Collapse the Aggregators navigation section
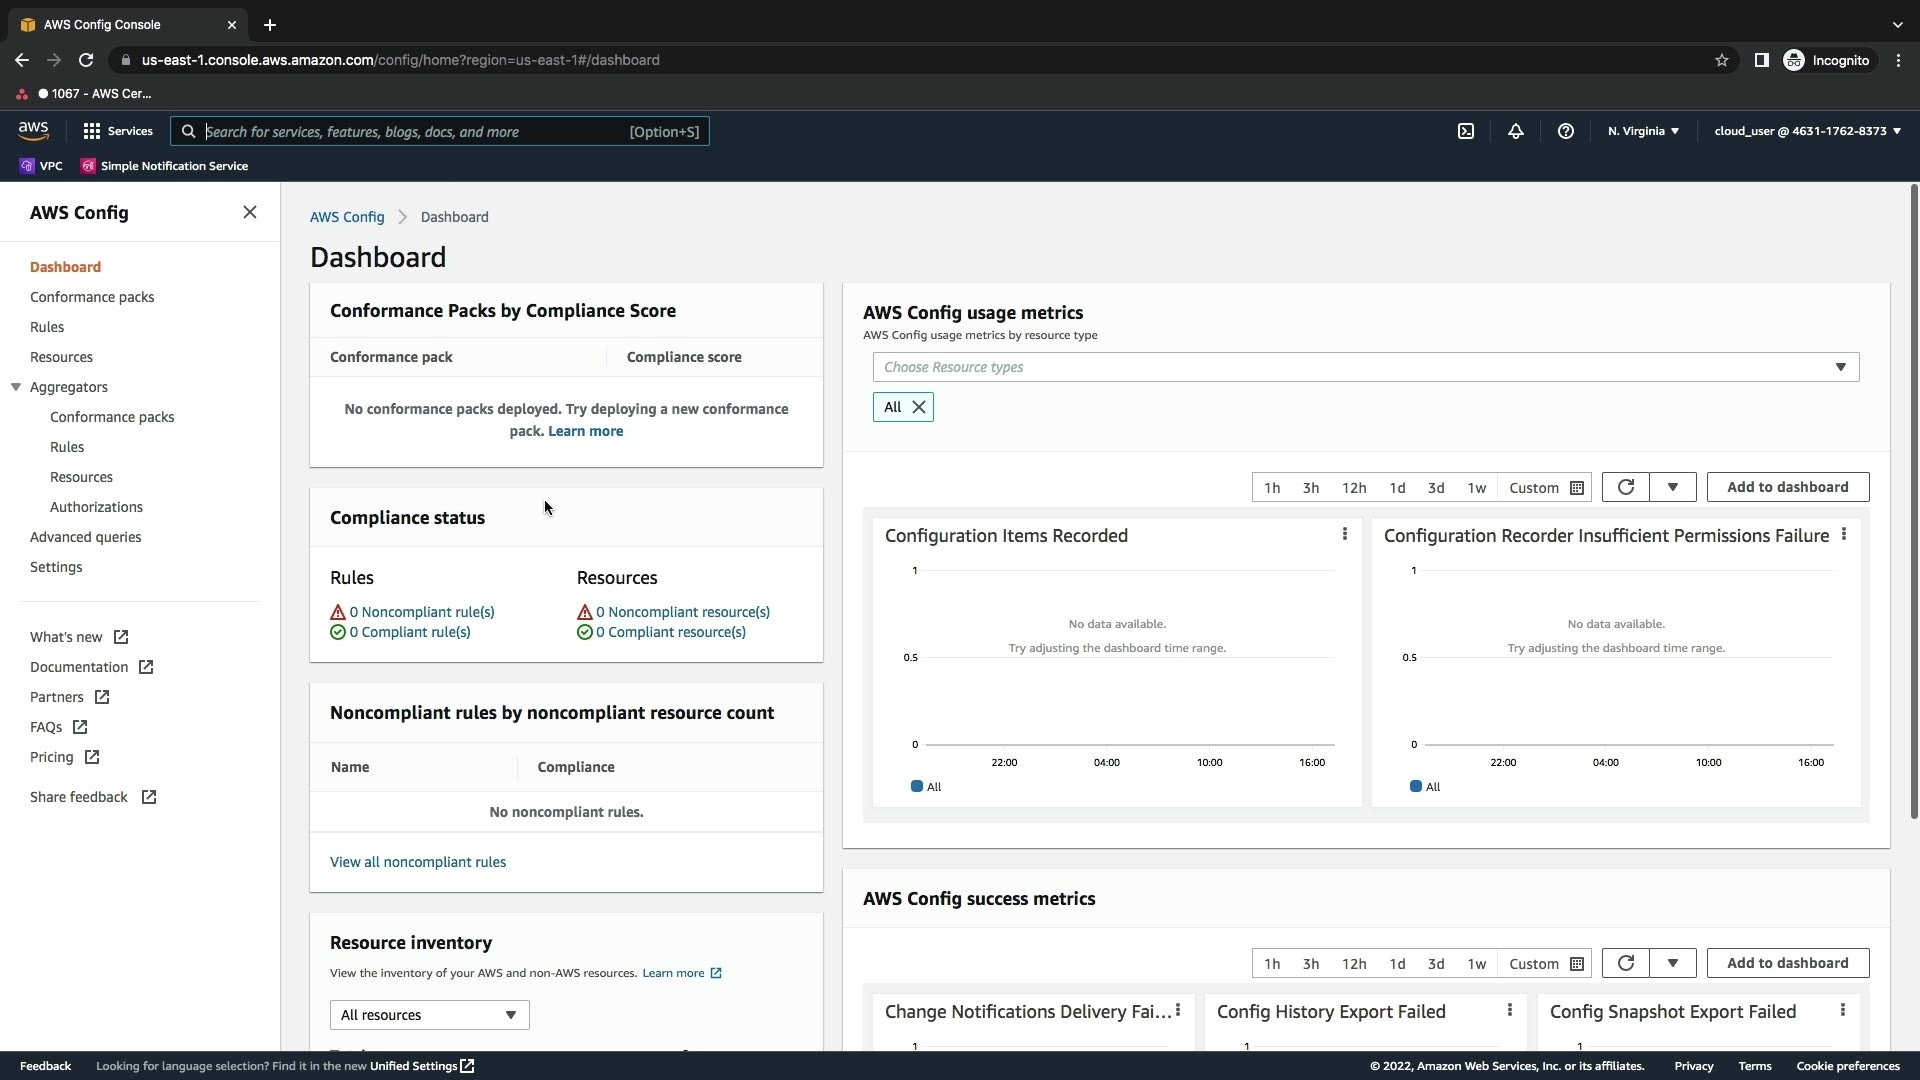The width and height of the screenshot is (1920, 1080). click(16, 387)
